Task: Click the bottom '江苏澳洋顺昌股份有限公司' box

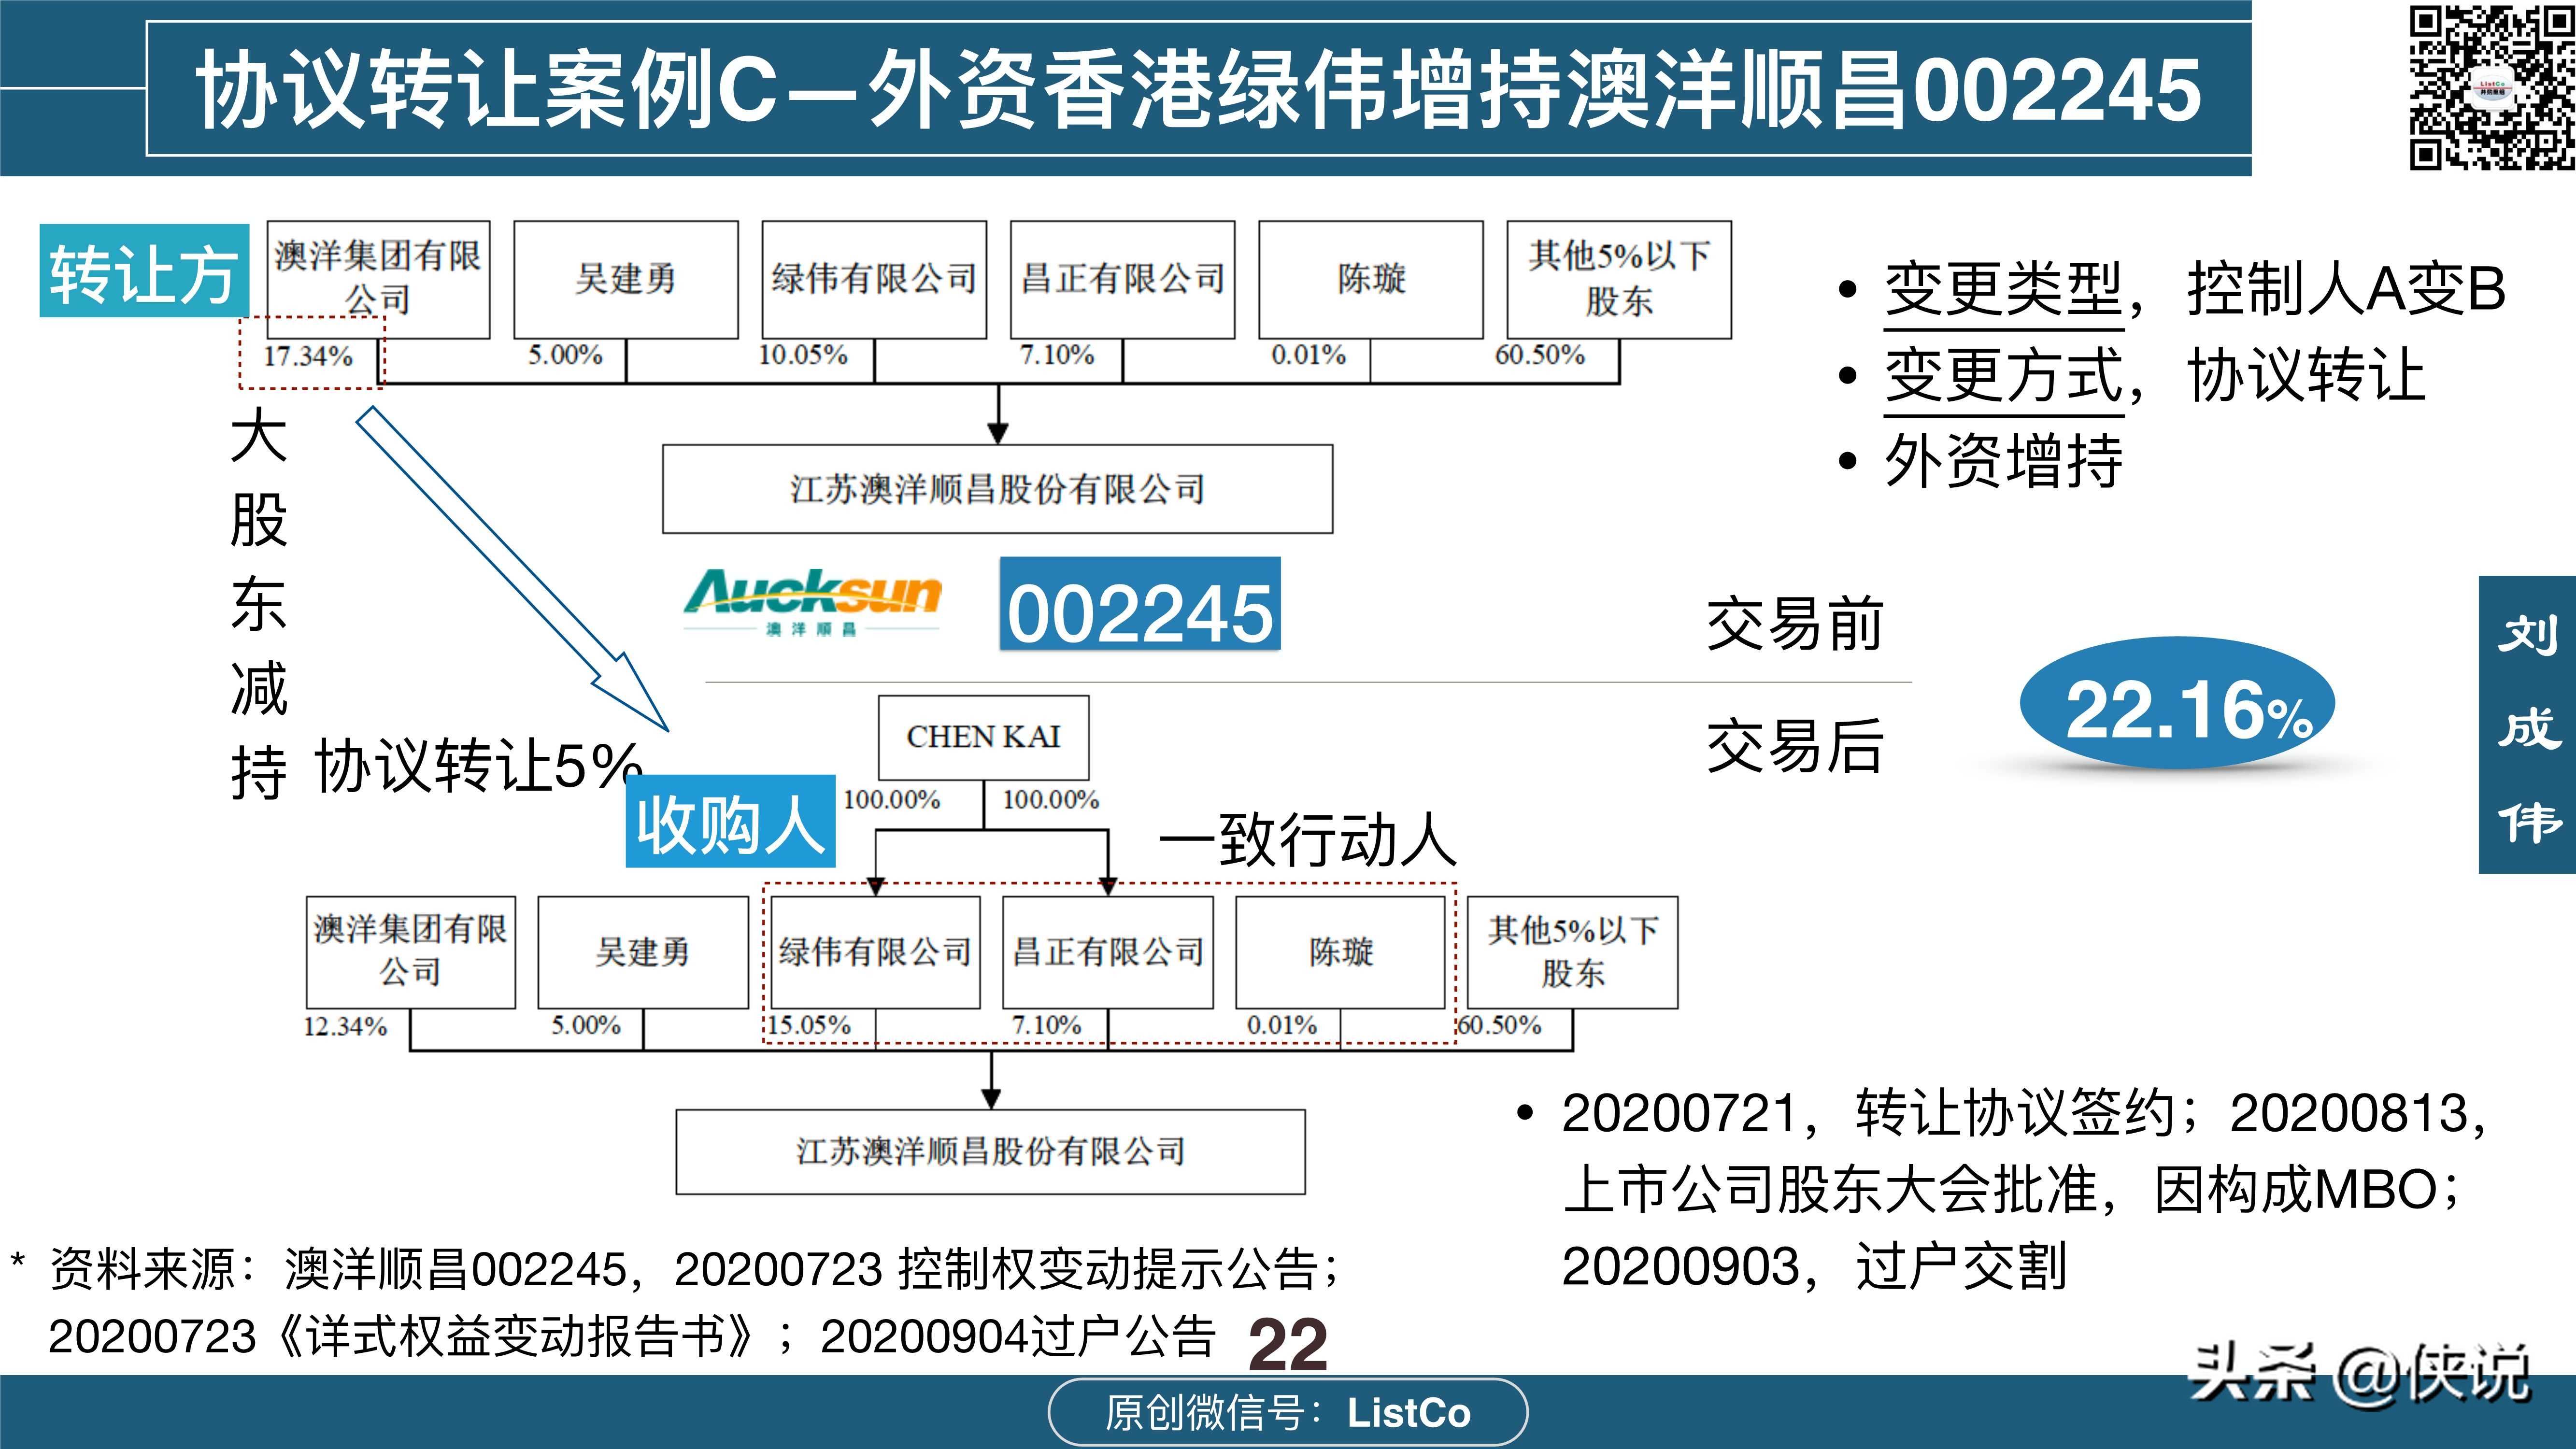Action: [990, 1152]
